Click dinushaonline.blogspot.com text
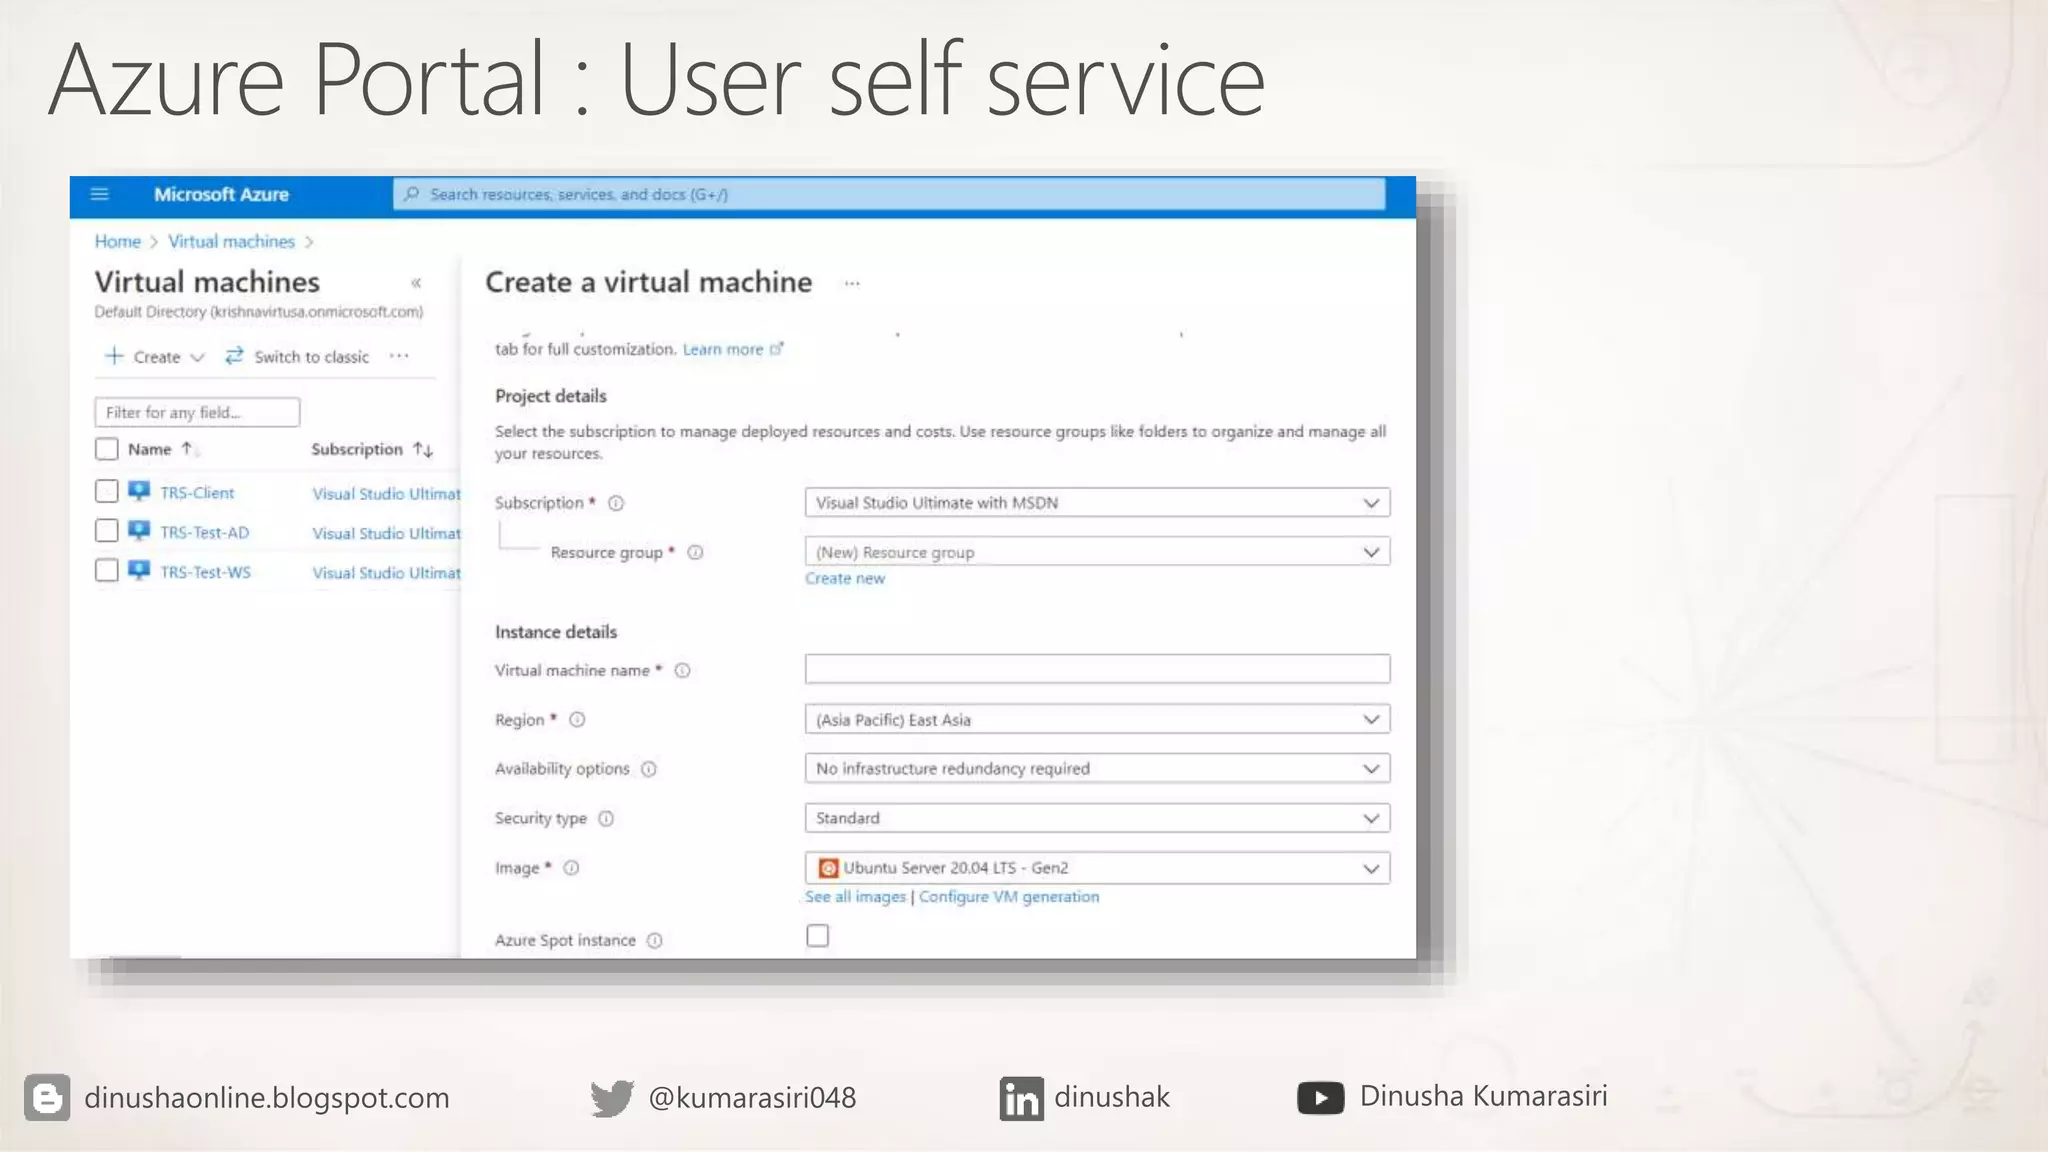The height and width of the screenshot is (1152, 2048). [267, 1098]
